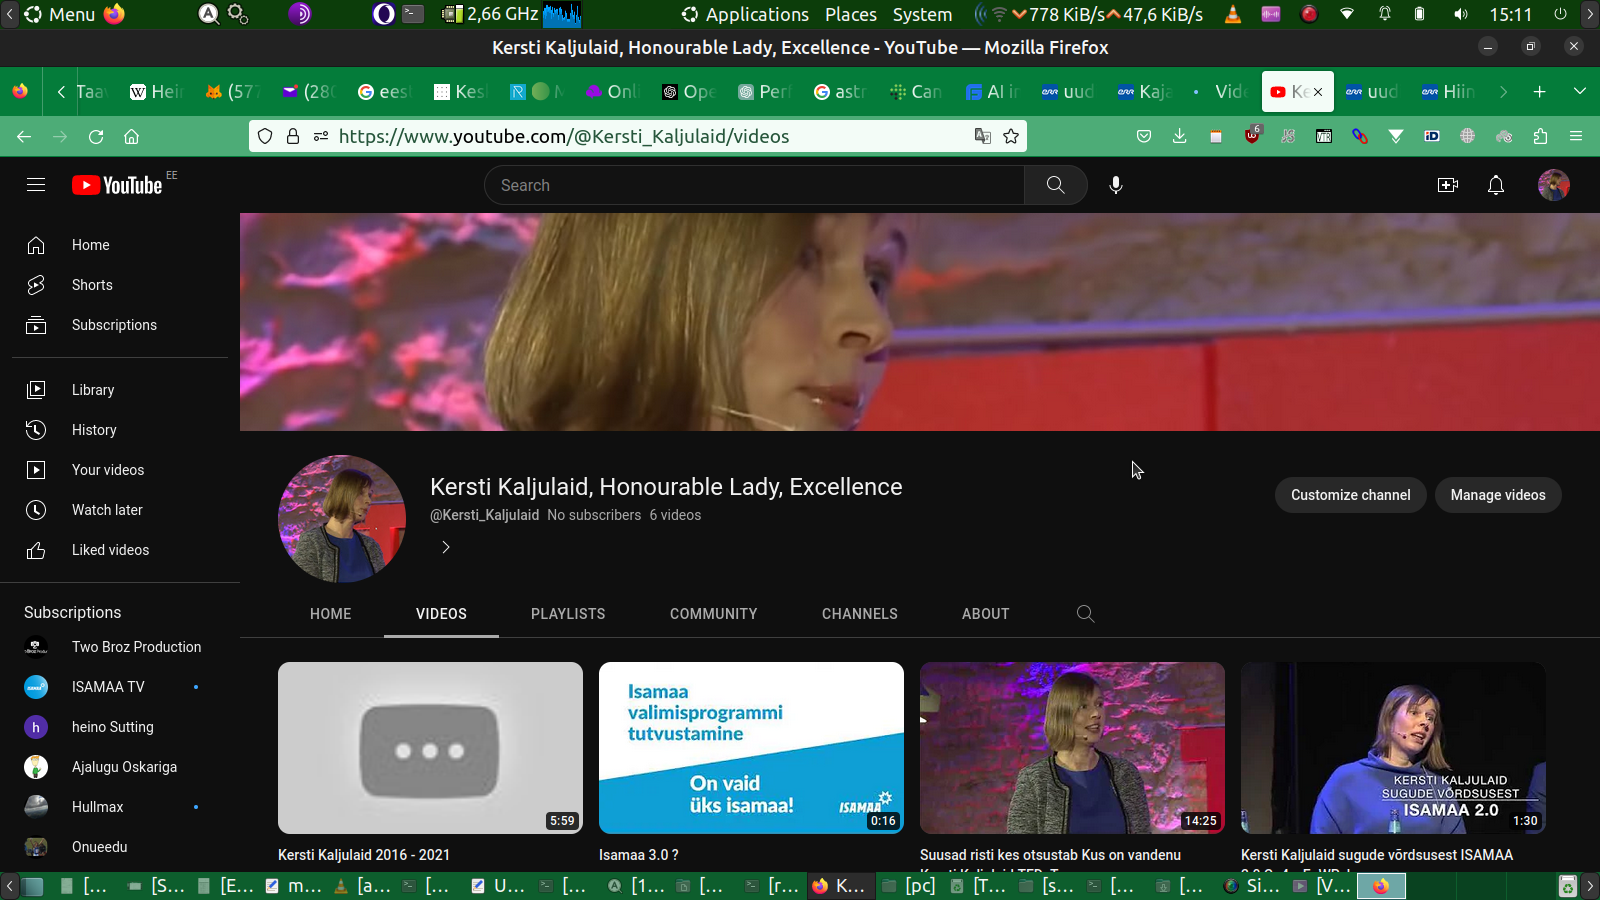1600x900 pixels.
Task: Click the YouTube Create video icon
Action: pyautogui.click(x=1447, y=185)
